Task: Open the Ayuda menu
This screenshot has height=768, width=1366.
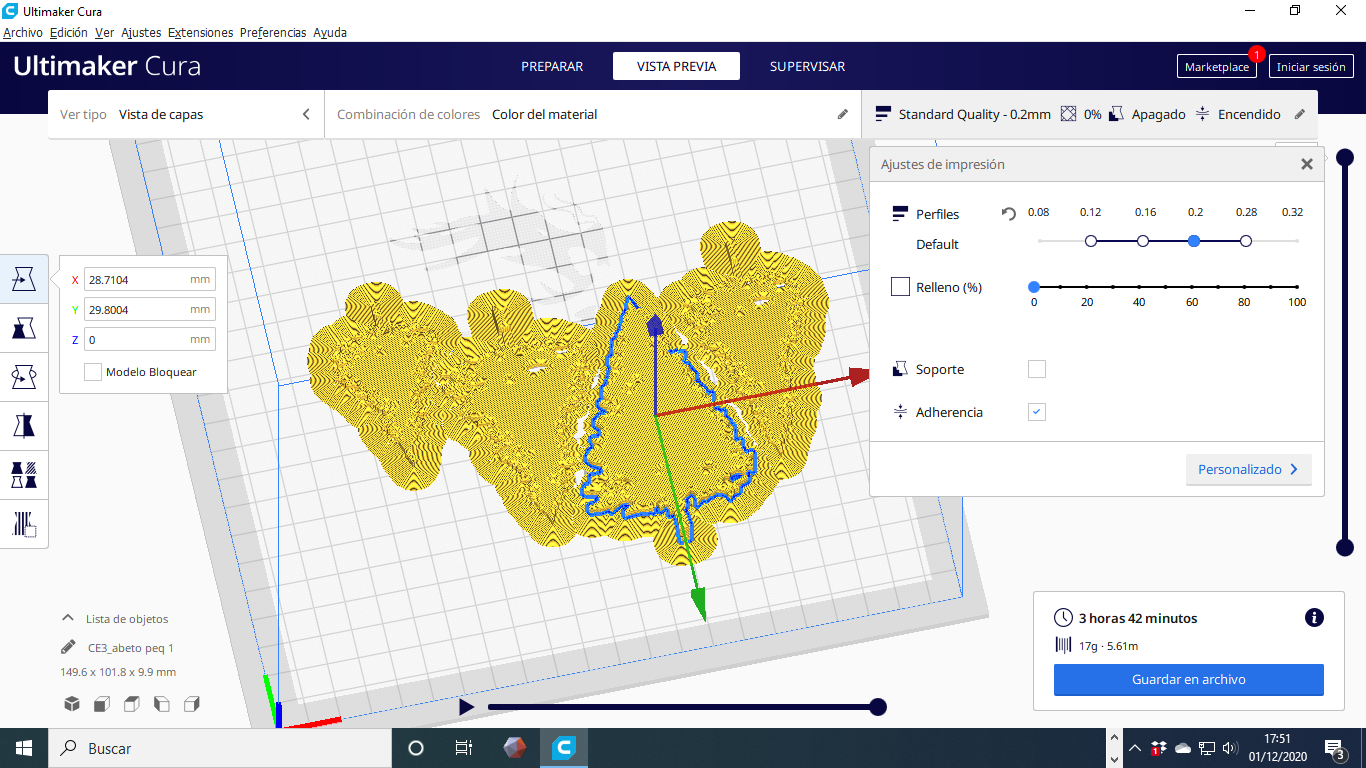Action: tap(330, 32)
